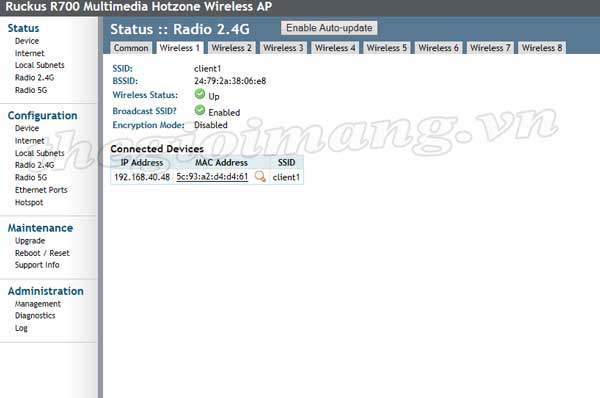Open the Wireless 2 tab
This screenshot has height=398, width=600.
tap(232, 48)
